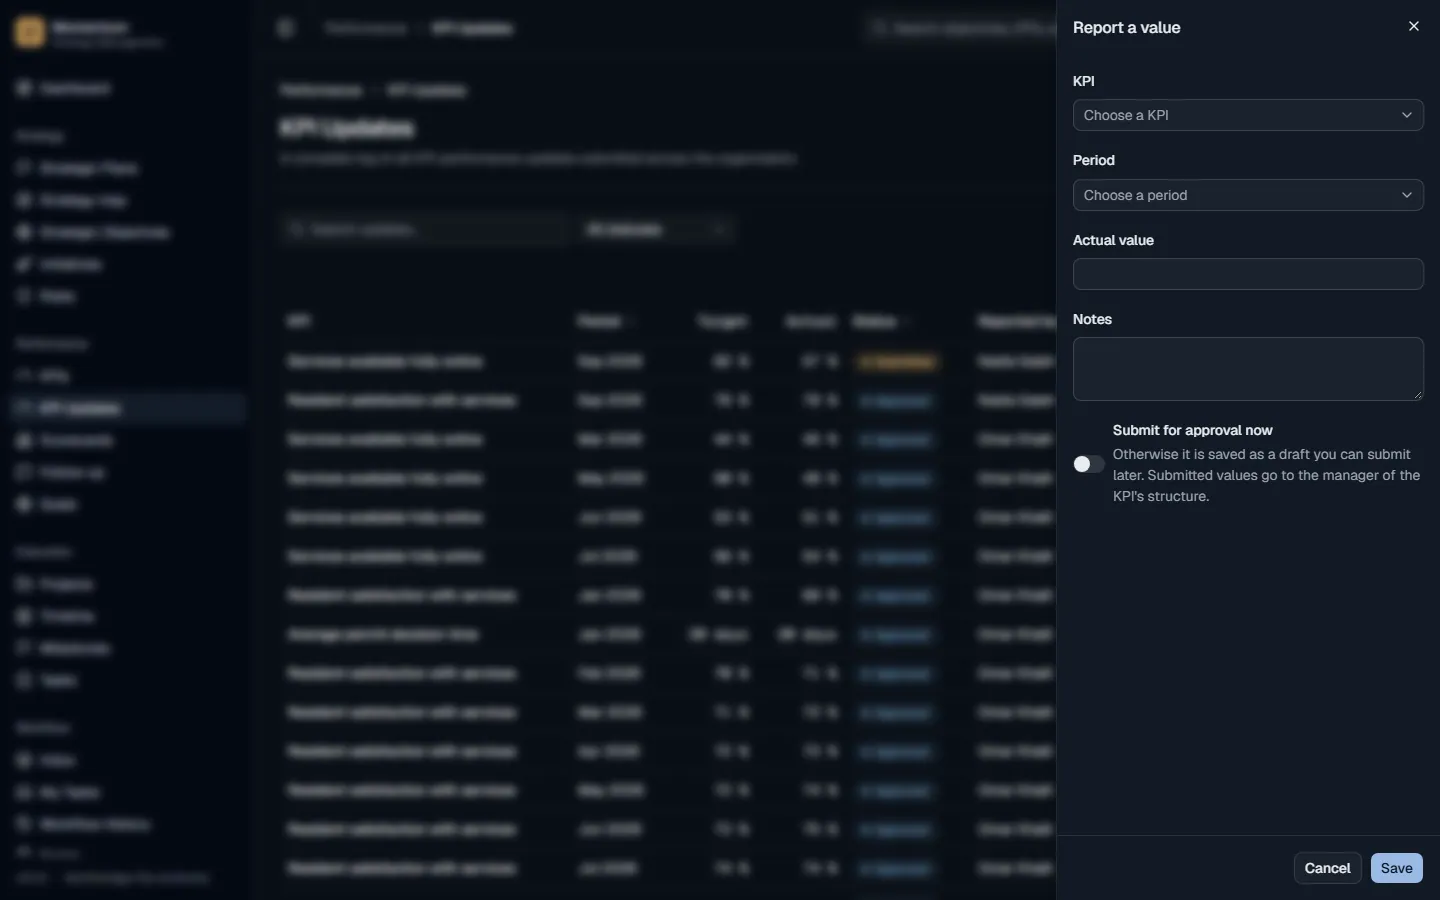This screenshot has height=900, width=1440.
Task: Focus the Notes text area
Action: pos(1248,369)
